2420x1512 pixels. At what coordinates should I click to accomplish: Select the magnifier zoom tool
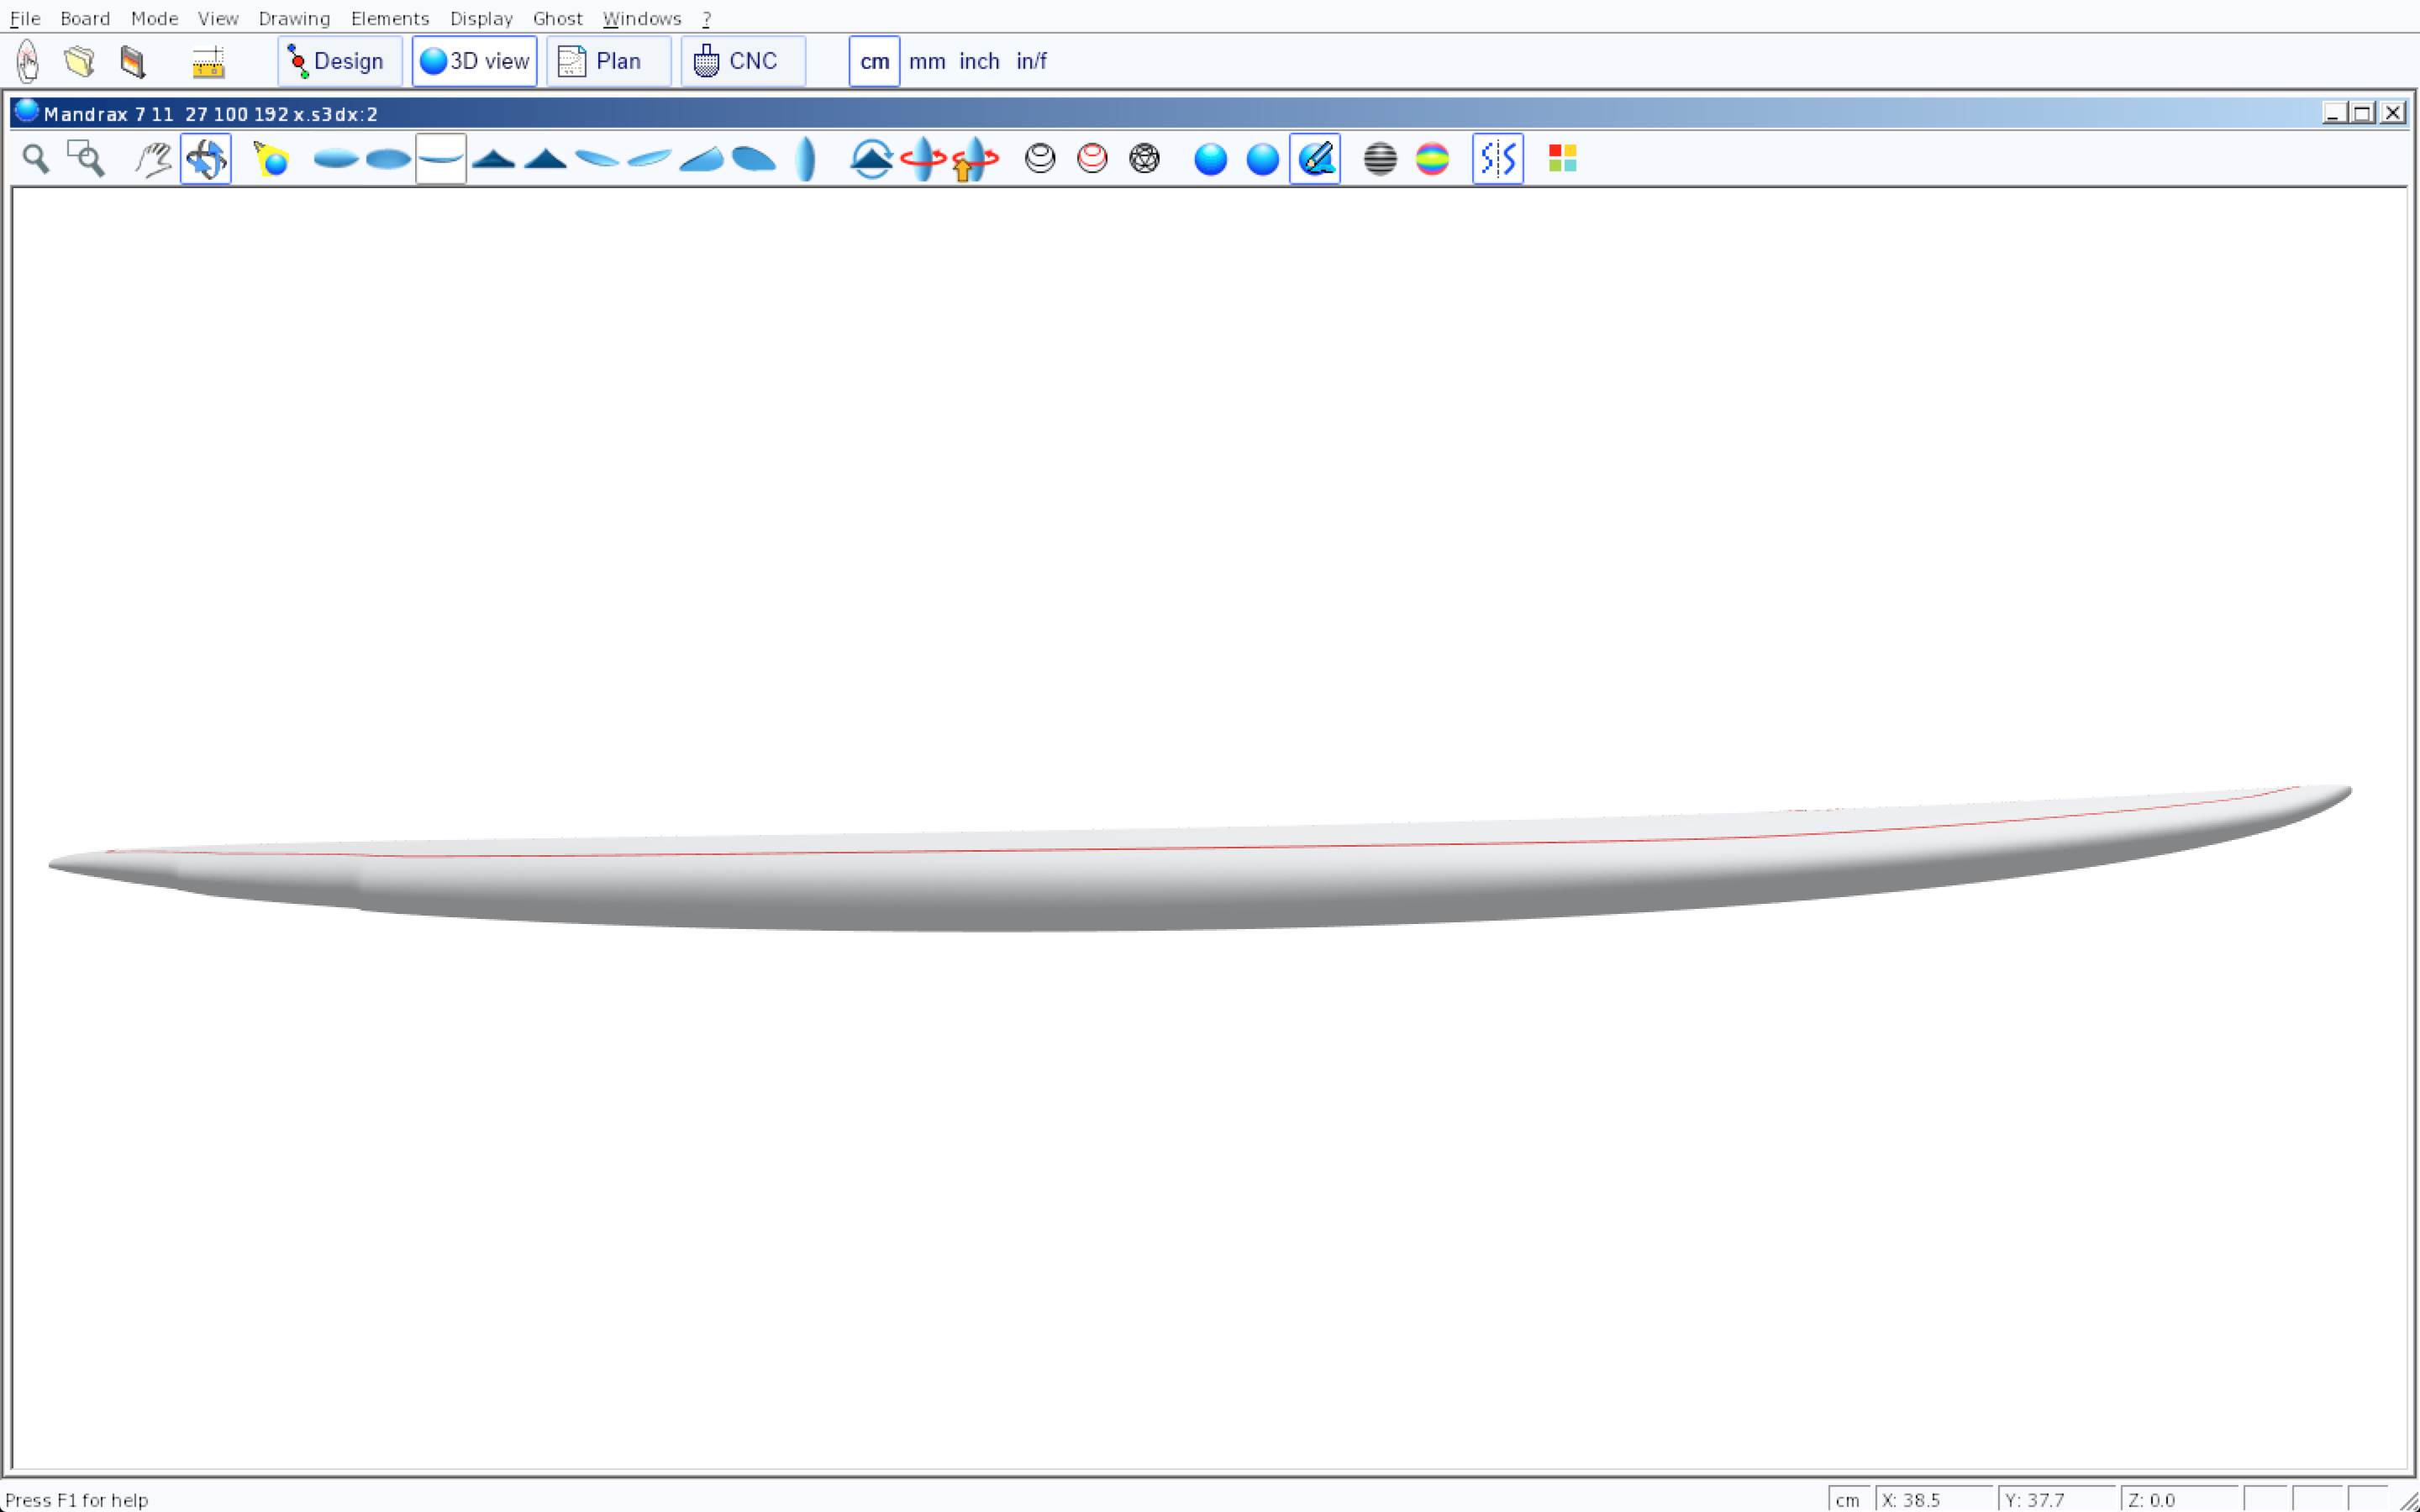[36, 159]
